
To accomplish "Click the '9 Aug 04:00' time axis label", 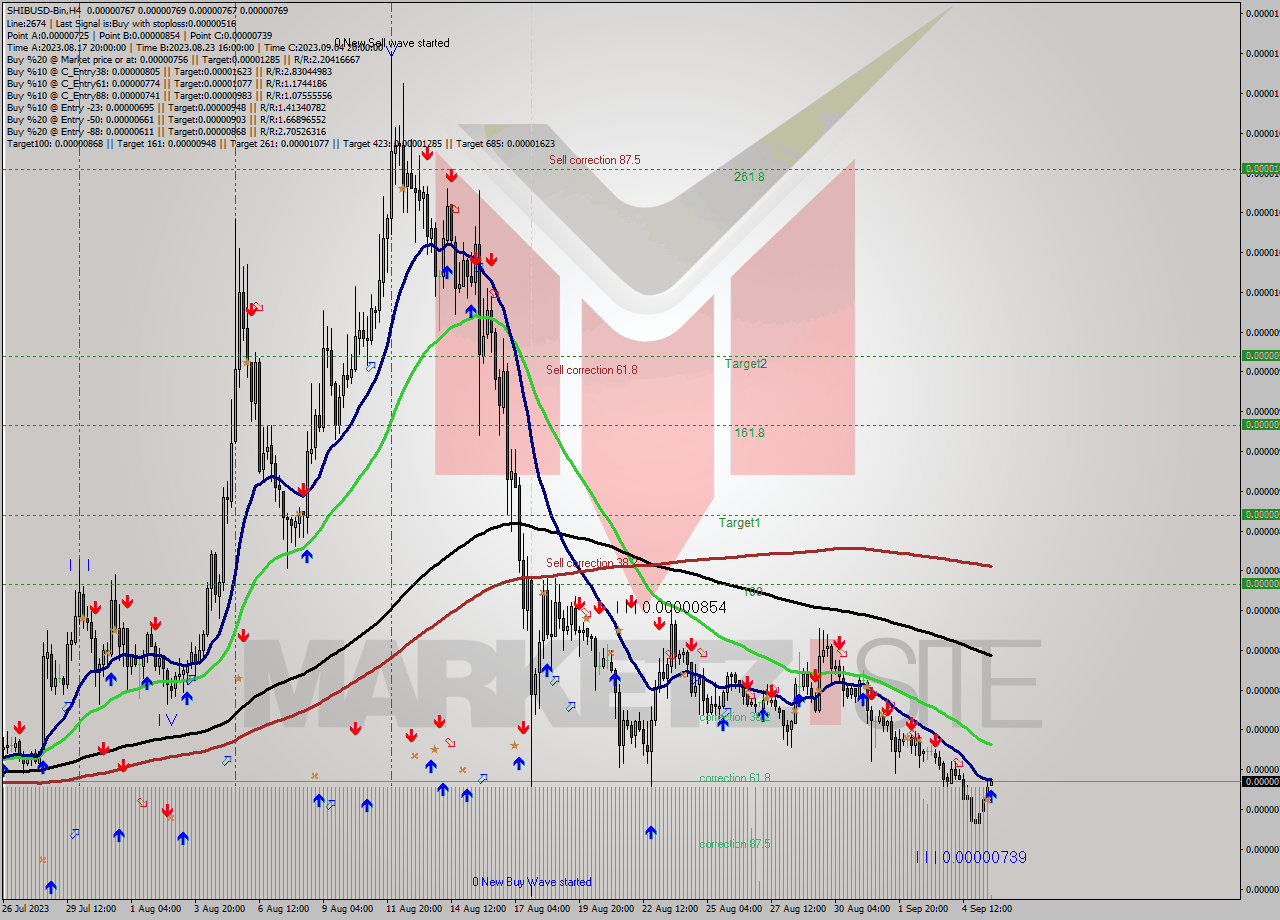I will click(347, 908).
